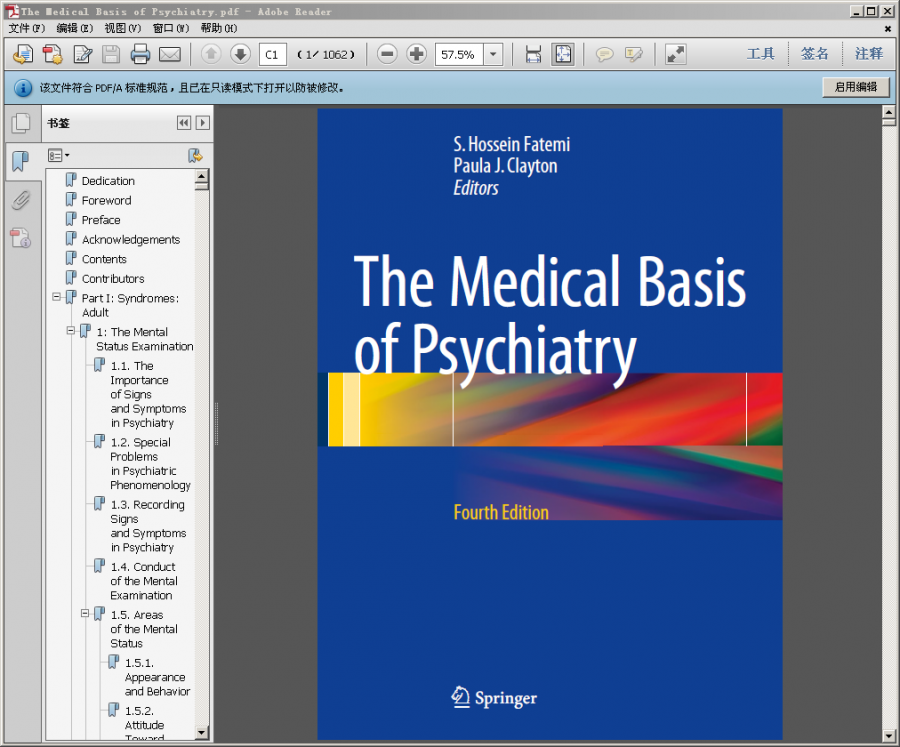The image size is (900, 747).
Task: Collapse the Part I: Syndromes node
Action: tap(56, 297)
